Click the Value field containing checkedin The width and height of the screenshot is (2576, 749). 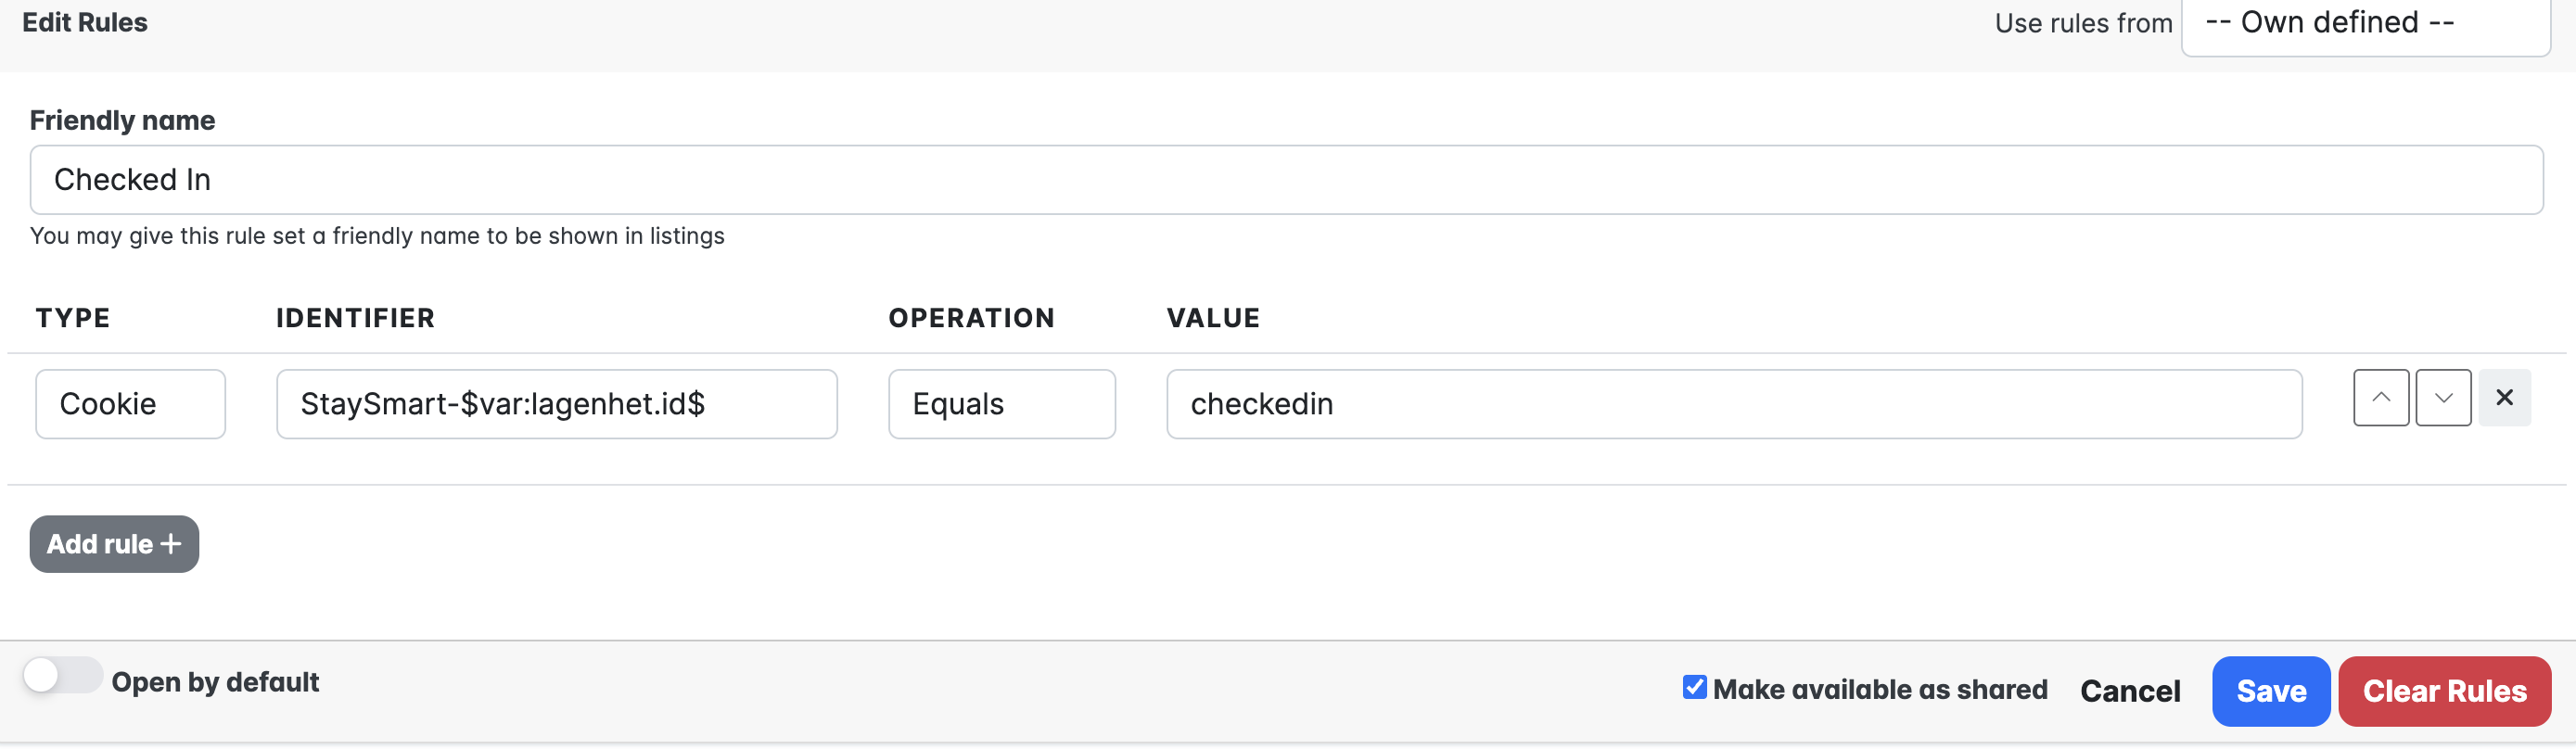[x=1733, y=404]
